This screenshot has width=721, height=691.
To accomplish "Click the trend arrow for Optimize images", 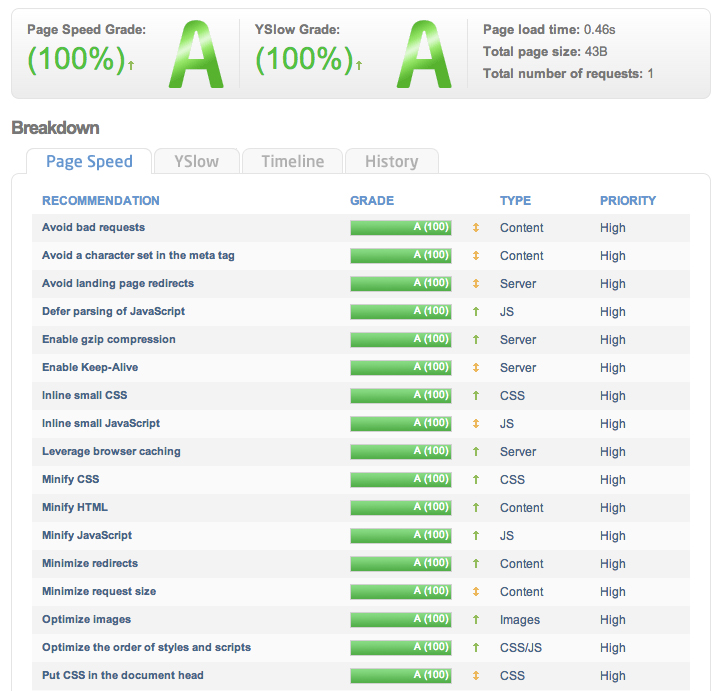I will [x=476, y=620].
